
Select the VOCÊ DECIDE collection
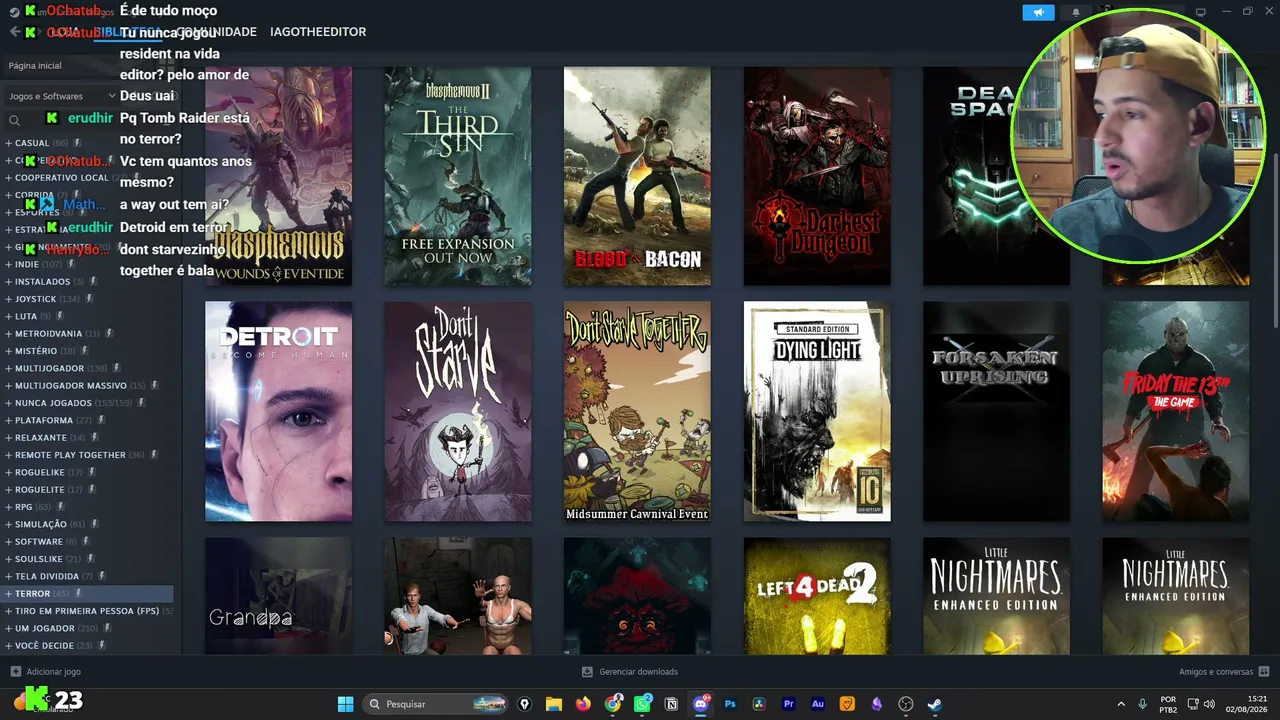[88, 646]
